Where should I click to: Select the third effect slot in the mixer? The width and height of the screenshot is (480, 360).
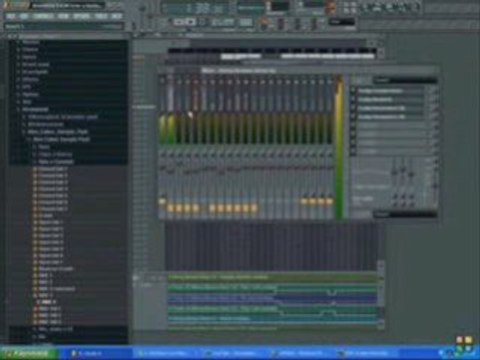pyautogui.click(x=391, y=108)
